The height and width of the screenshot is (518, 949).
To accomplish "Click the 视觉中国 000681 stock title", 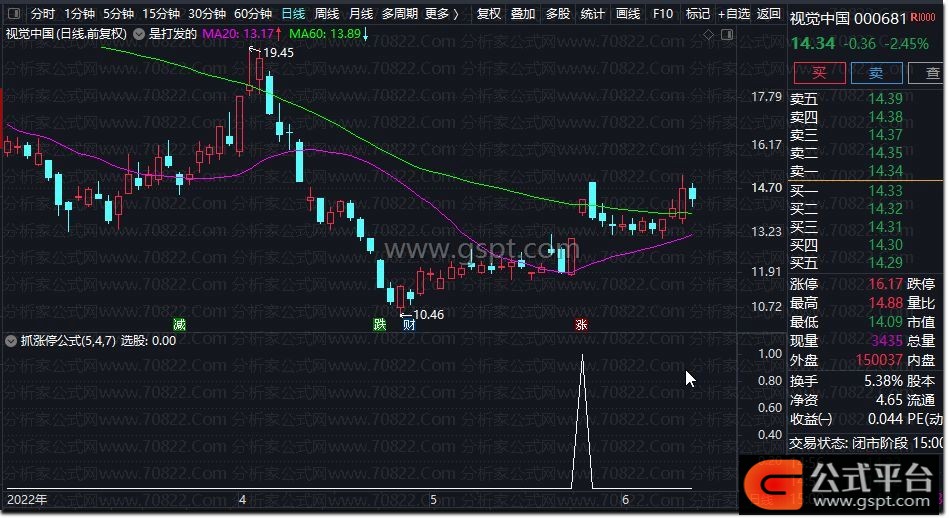I will tap(848, 19).
